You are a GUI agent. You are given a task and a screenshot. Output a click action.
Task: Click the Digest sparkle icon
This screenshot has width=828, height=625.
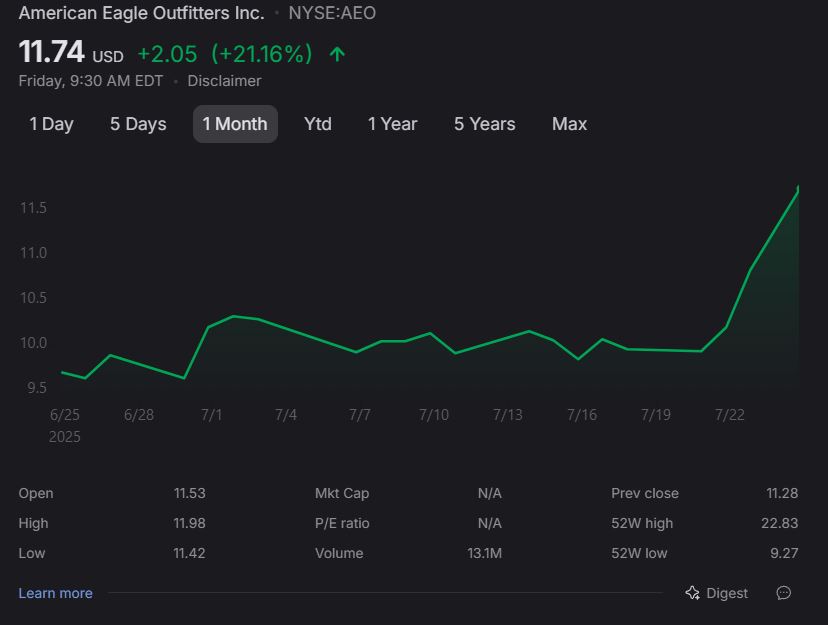pyautogui.click(x=692, y=593)
